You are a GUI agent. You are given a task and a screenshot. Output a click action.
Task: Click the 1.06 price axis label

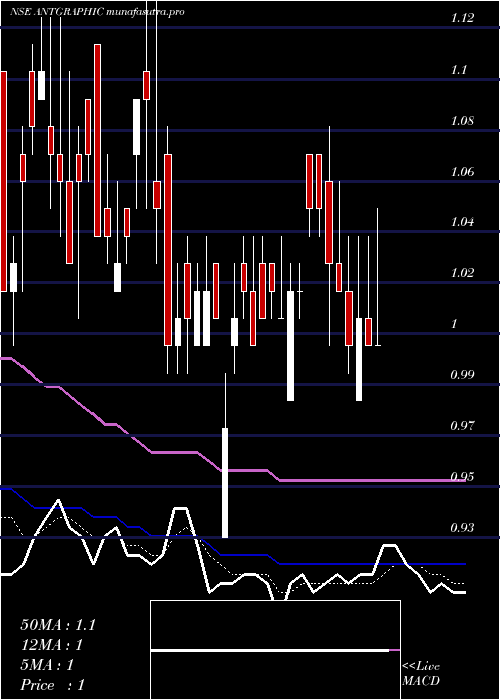coord(462,172)
